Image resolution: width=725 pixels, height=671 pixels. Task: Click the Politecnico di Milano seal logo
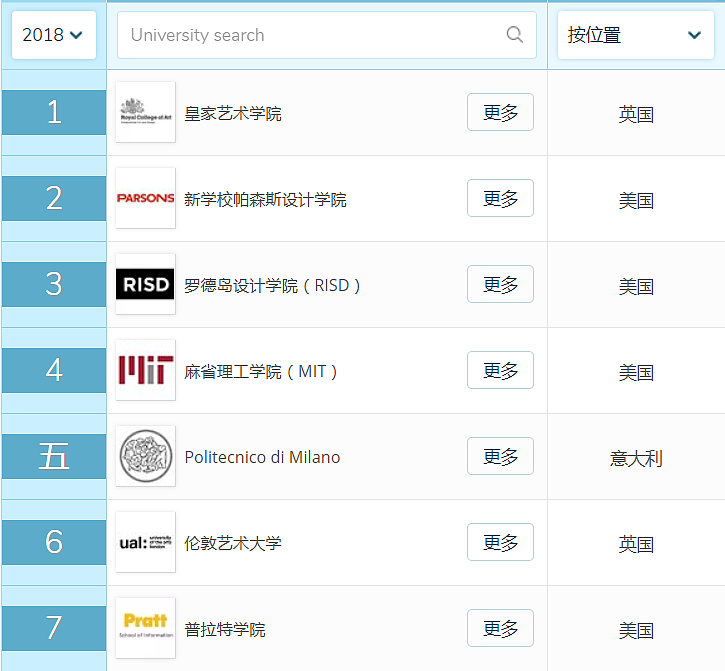[x=145, y=456]
